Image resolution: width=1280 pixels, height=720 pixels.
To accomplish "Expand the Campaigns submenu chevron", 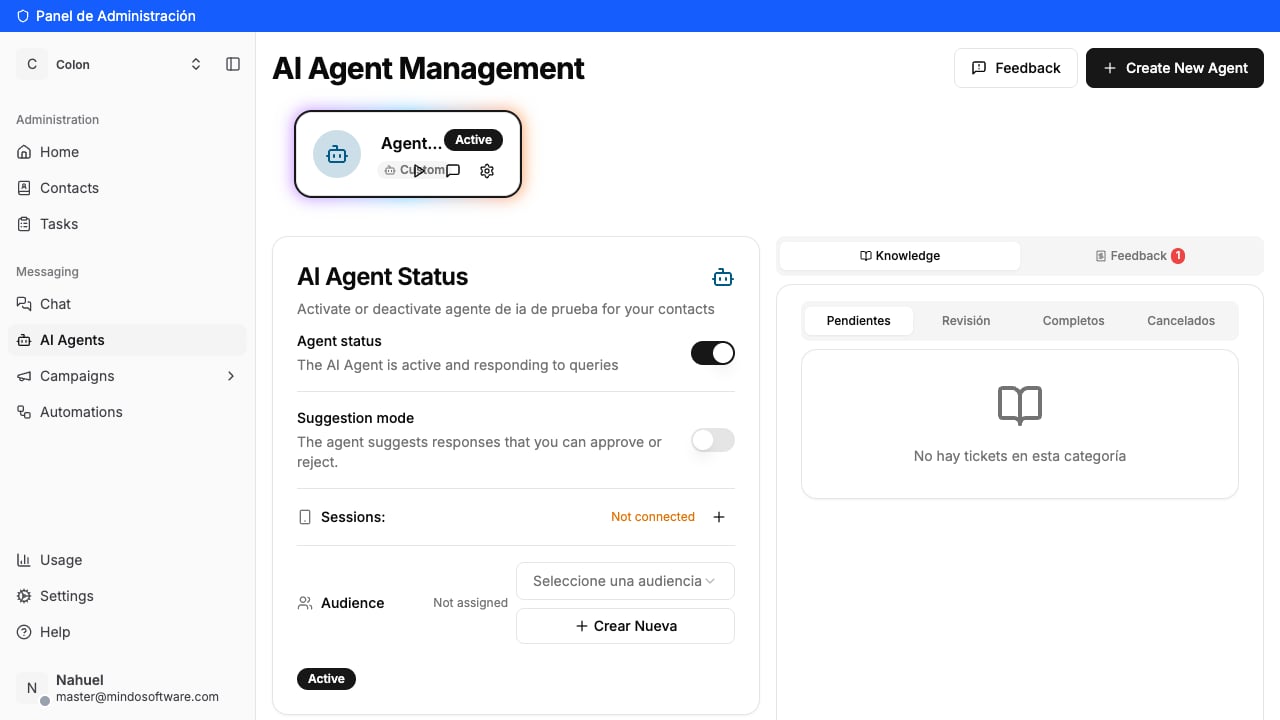I will tap(231, 376).
